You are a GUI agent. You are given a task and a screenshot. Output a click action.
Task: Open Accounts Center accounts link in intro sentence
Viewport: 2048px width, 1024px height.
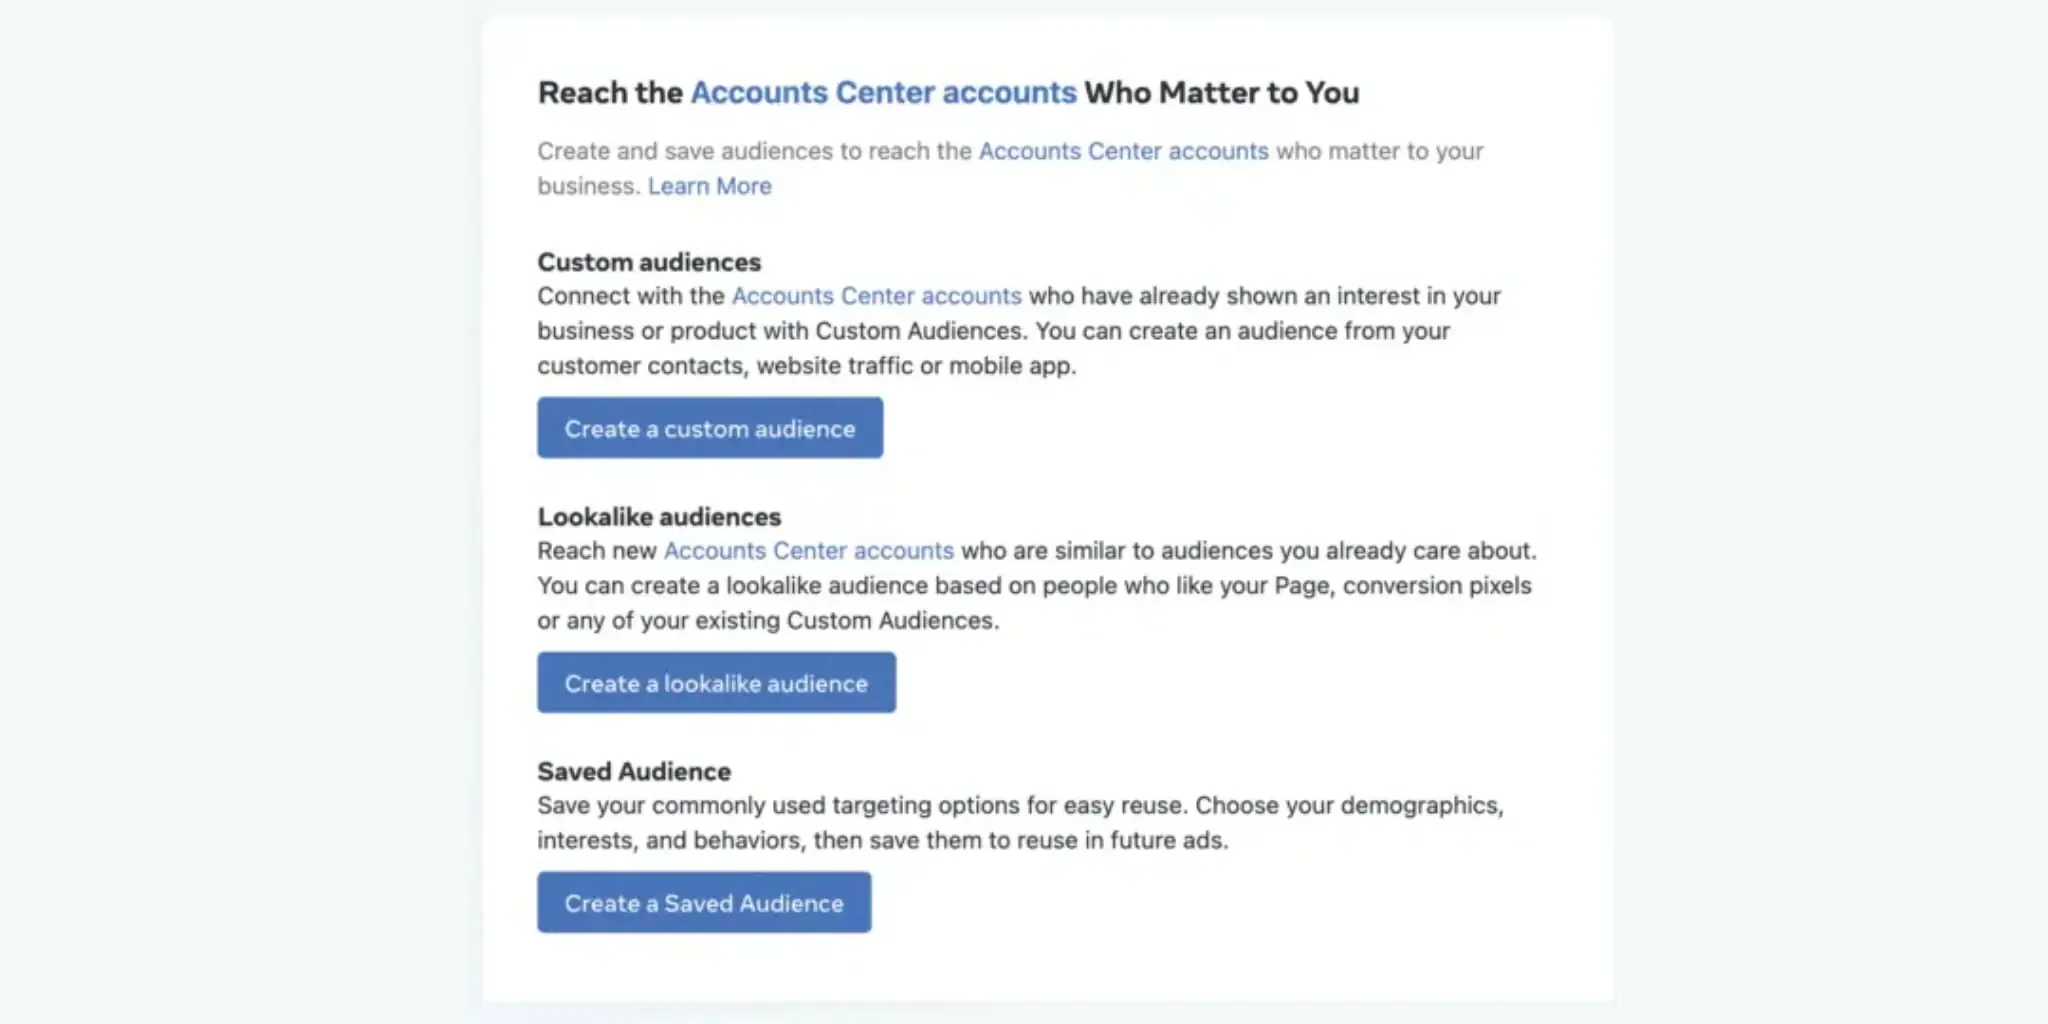point(1123,151)
